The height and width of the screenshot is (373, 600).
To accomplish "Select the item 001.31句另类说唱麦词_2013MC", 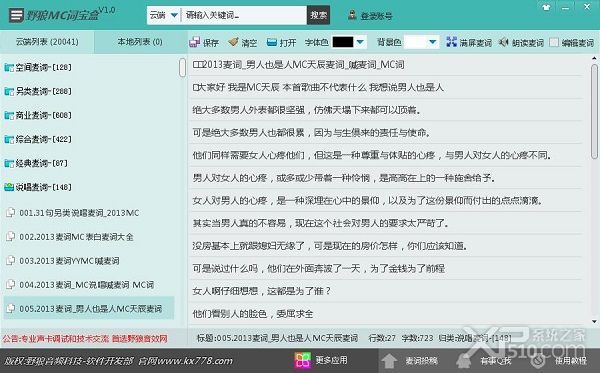I will click(79, 213).
